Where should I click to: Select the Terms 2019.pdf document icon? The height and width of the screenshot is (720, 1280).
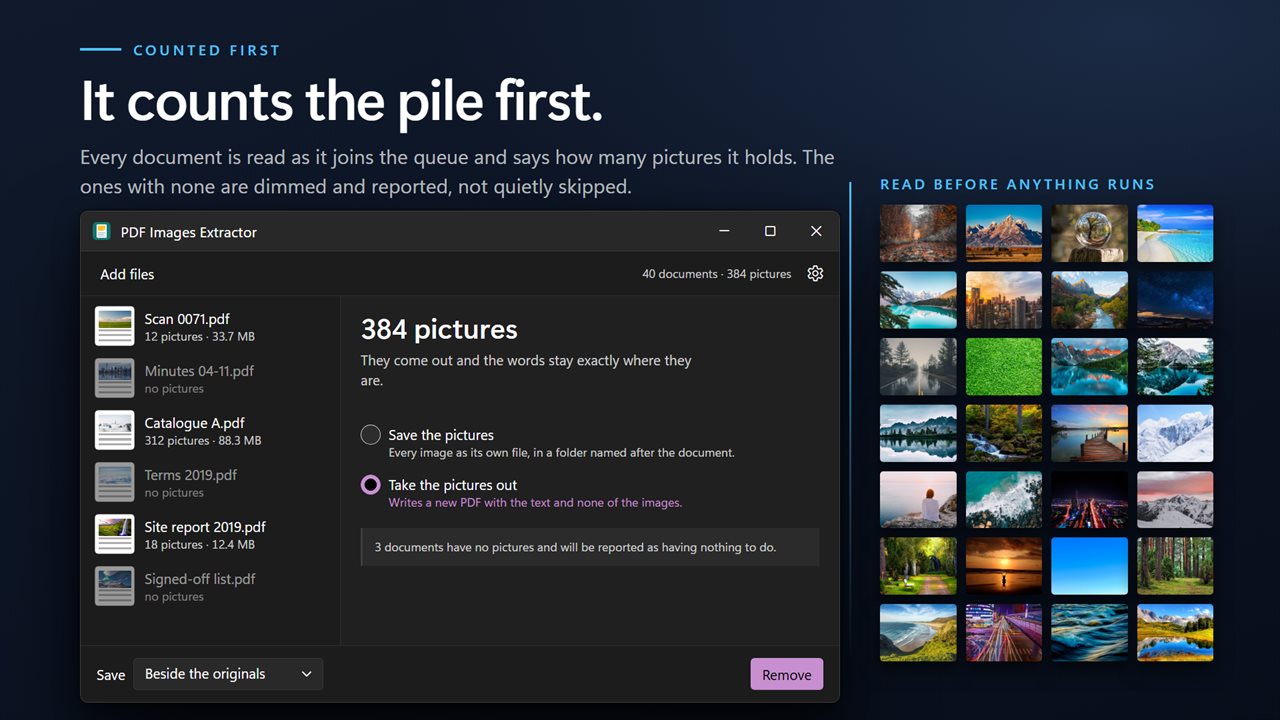pyautogui.click(x=115, y=482)
